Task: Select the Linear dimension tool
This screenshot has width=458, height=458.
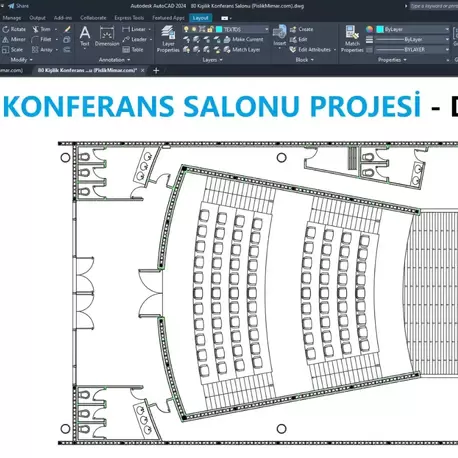Action: coord(134,29)
